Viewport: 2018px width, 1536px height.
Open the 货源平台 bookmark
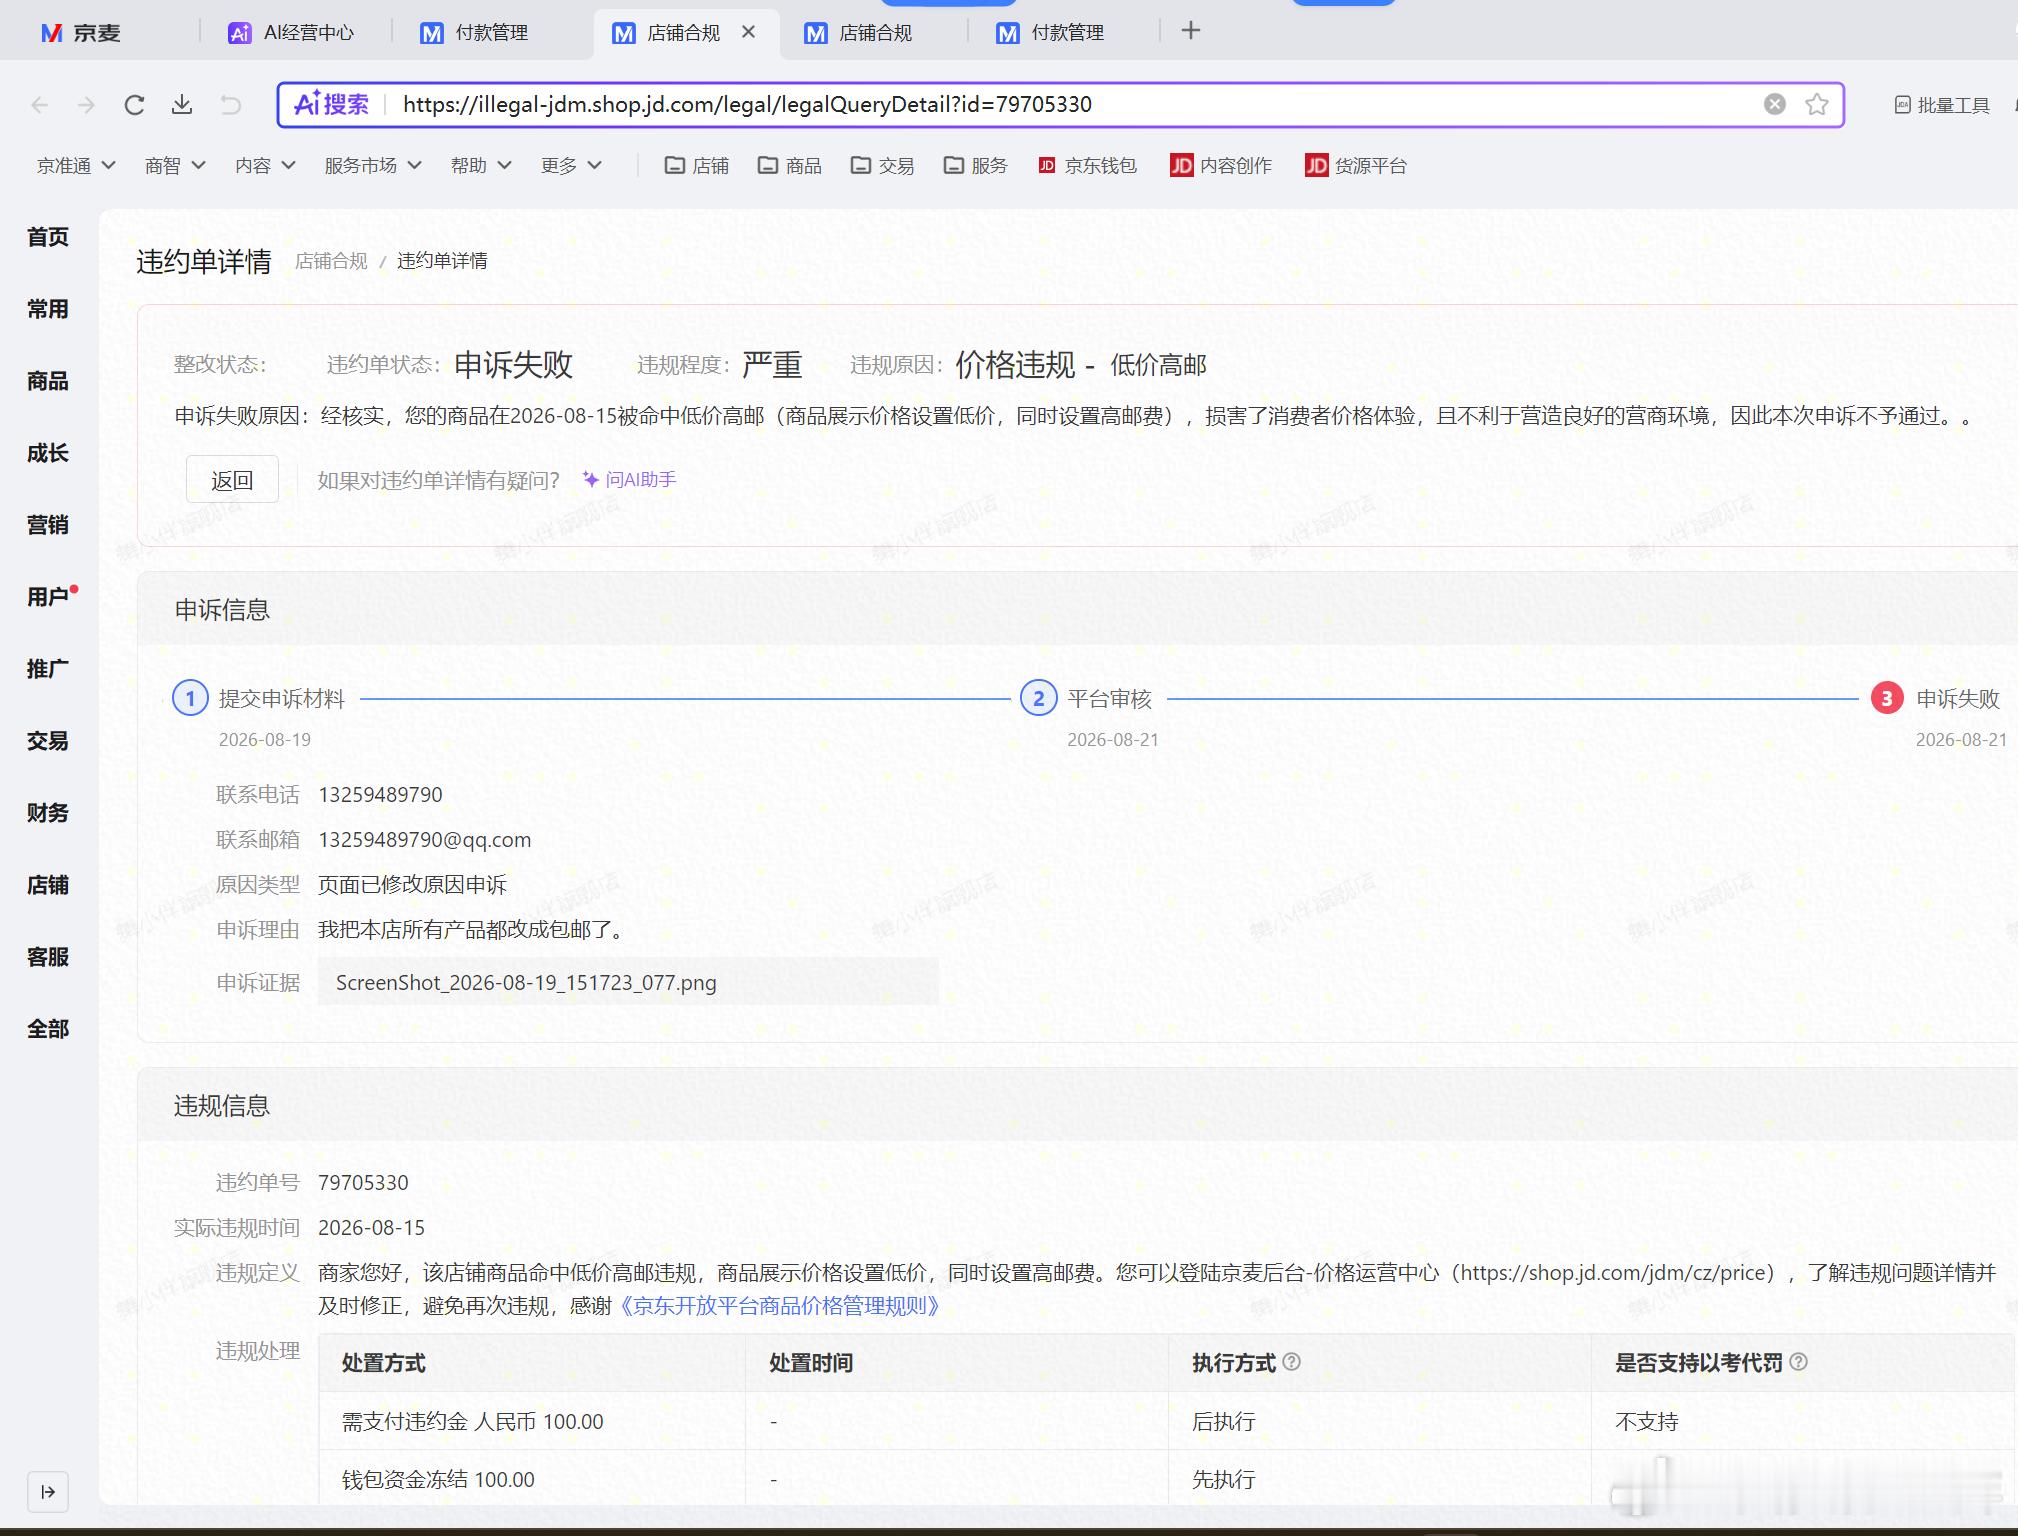[x=1356, y=165]
